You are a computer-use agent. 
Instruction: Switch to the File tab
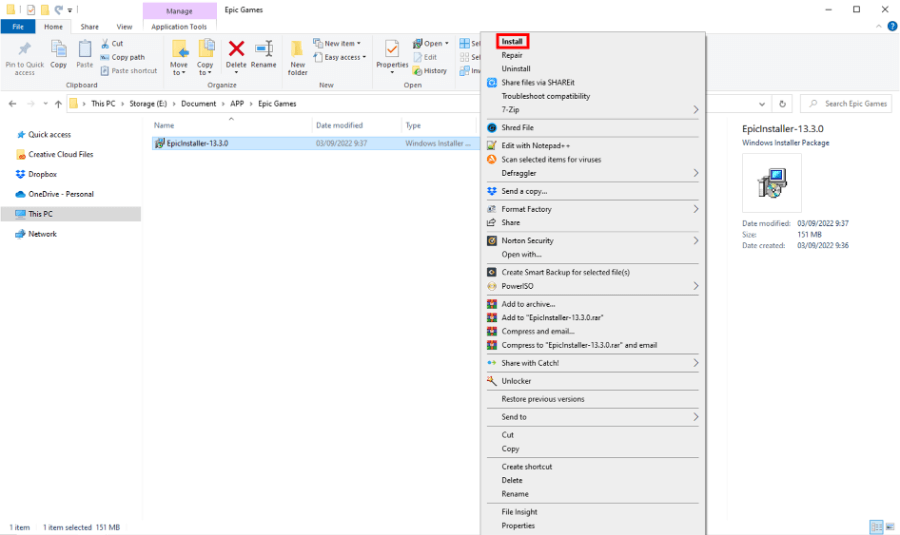pyautogui.click(x=18, y=26)
